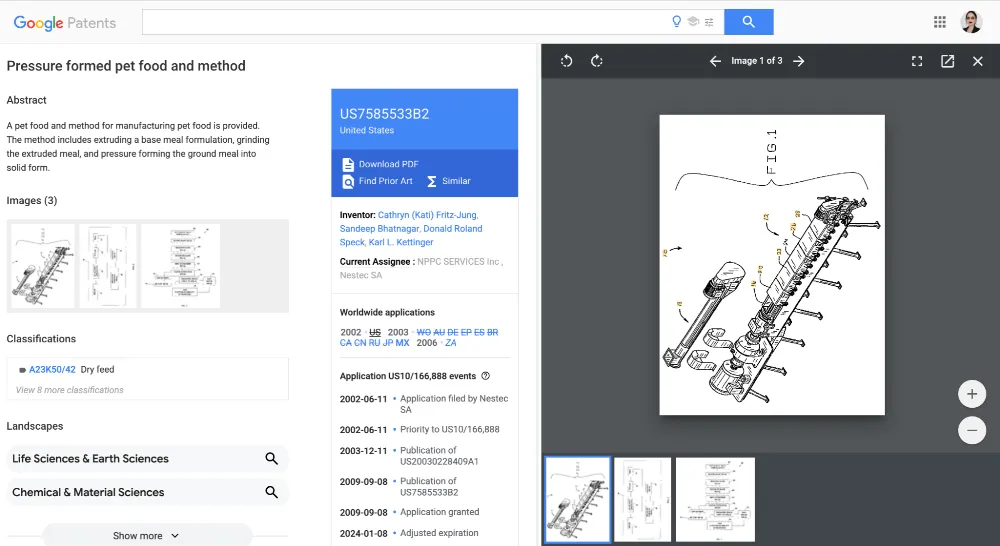1000x546 pixels.
Task: Open inventor Karl L. Kettinger link
Action: point(401,242)
